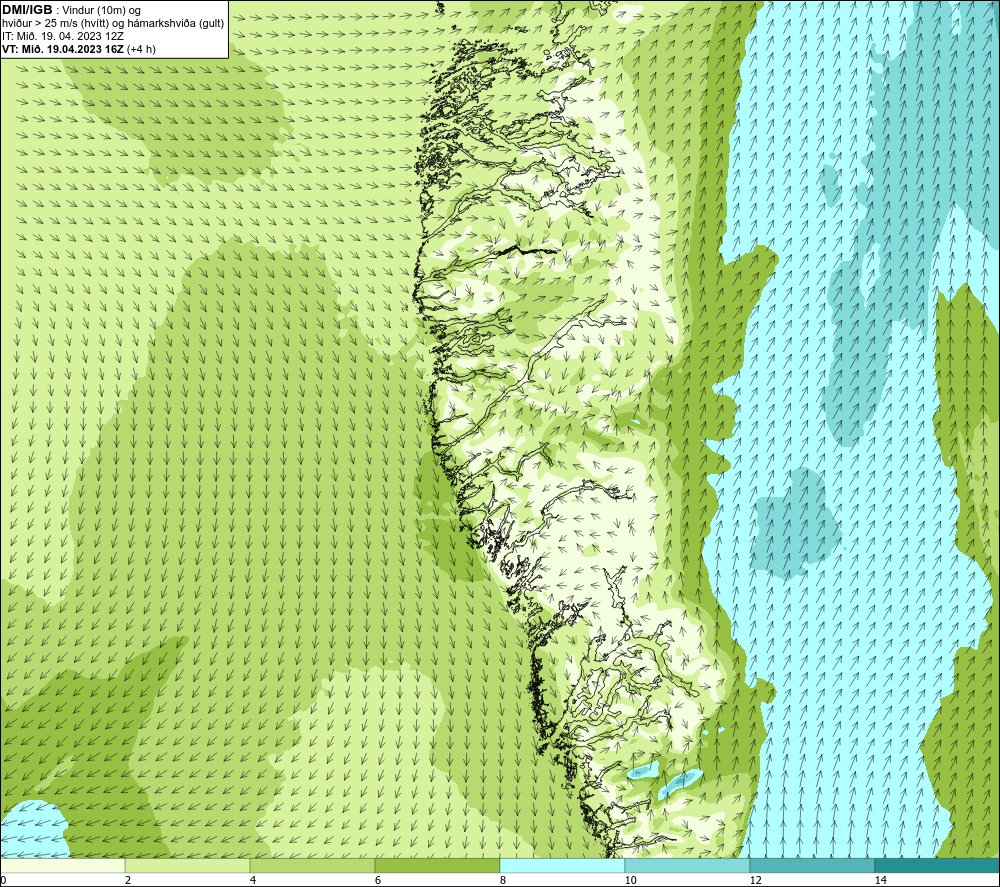Click the 8–10 m/s light cyan scale segment
1000x887 pixels.
click(x=562, y=865)
